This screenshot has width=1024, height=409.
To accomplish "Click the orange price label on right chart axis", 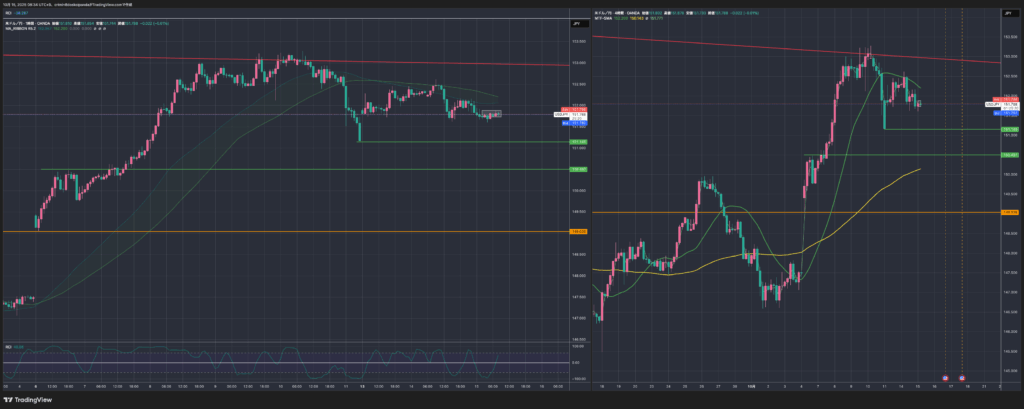I will click(1009, 212).
